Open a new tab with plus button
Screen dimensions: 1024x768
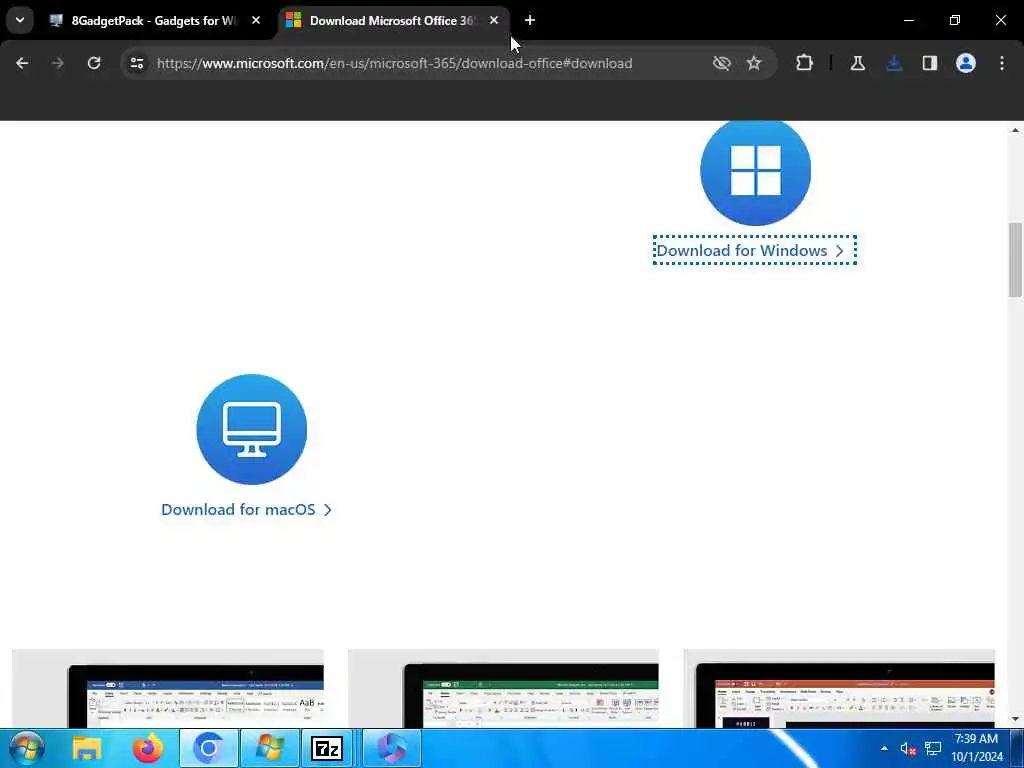[530, 21]
